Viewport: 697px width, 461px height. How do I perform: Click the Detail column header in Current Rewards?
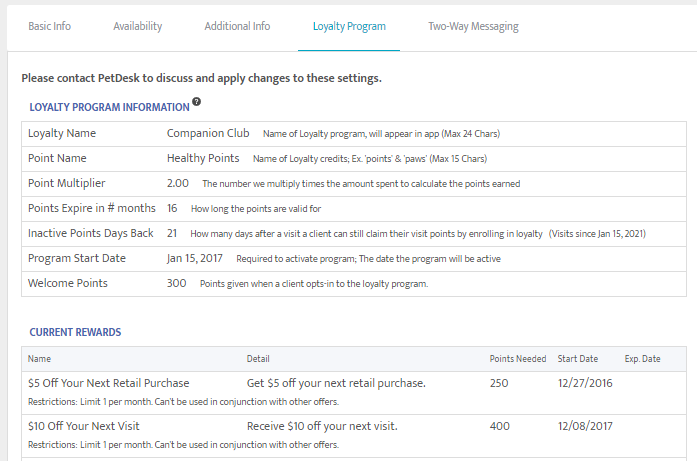[x=258, y=359]
